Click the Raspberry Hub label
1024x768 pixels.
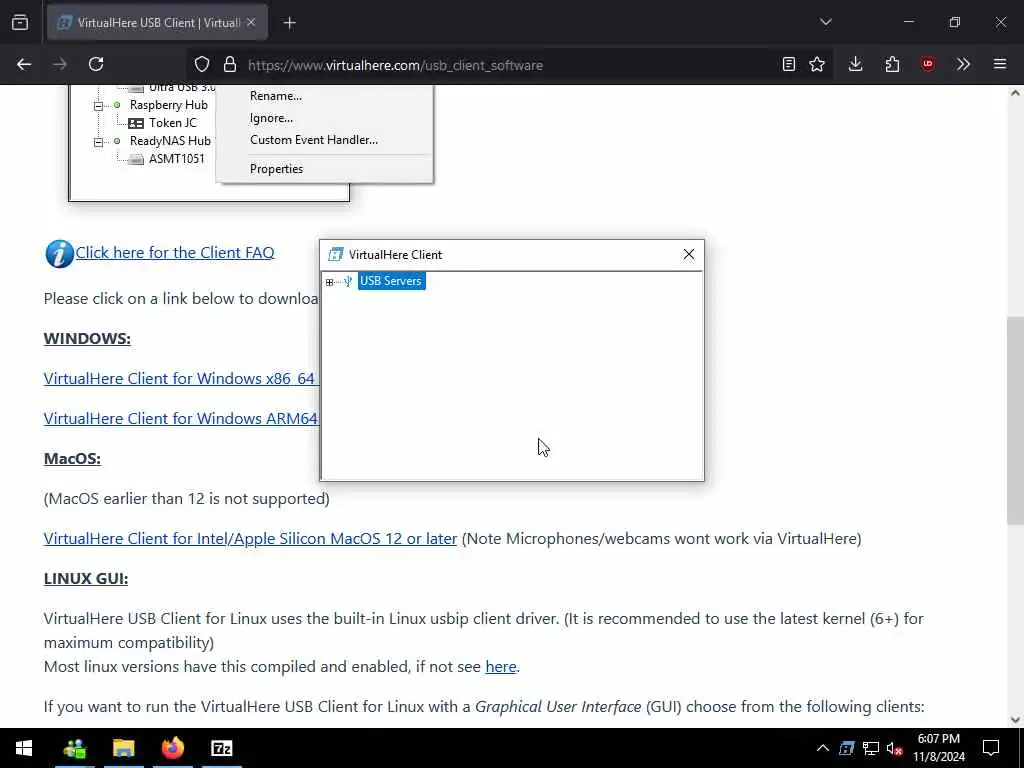click(168, 105)
